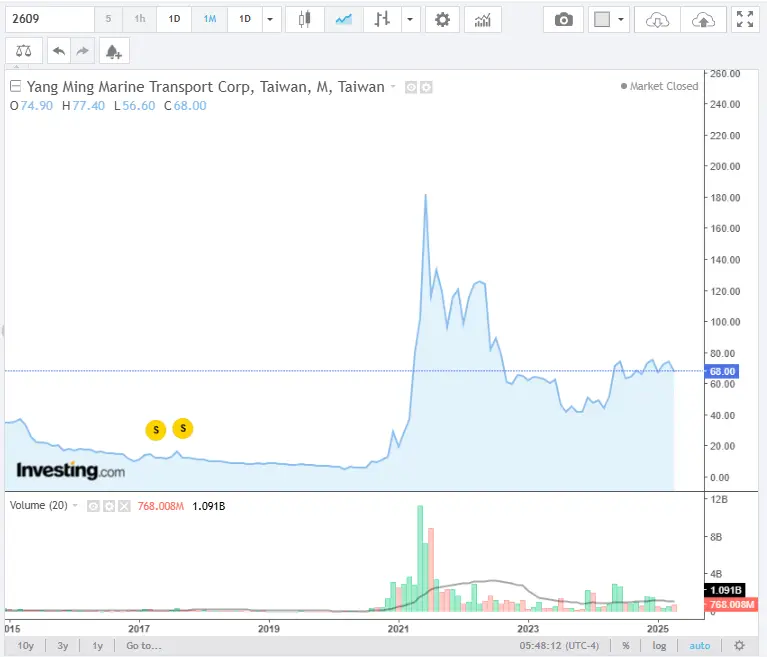Open the indicators menu icon
767x657 pixels.
tap(482, 20)
